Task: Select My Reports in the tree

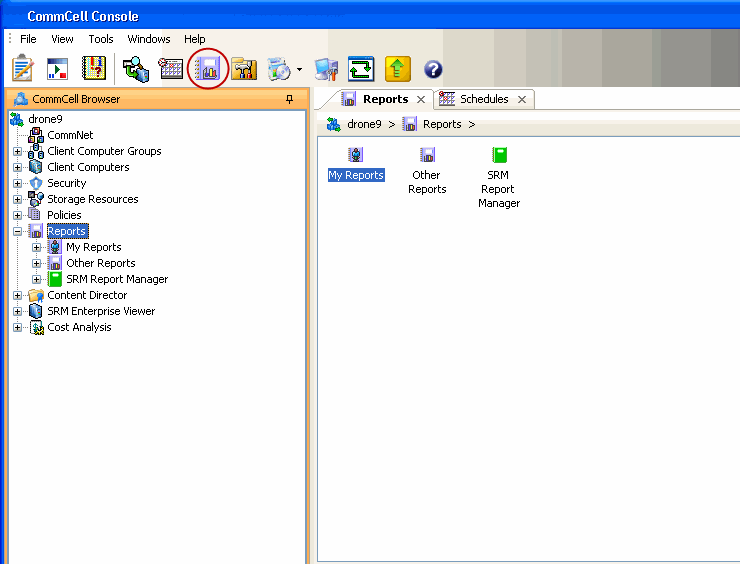Action: [93, 247]
